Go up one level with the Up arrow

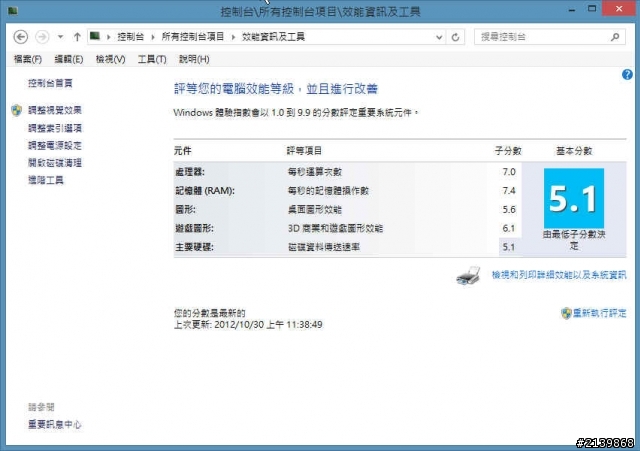pyautogui.click(x=77, y=37)
